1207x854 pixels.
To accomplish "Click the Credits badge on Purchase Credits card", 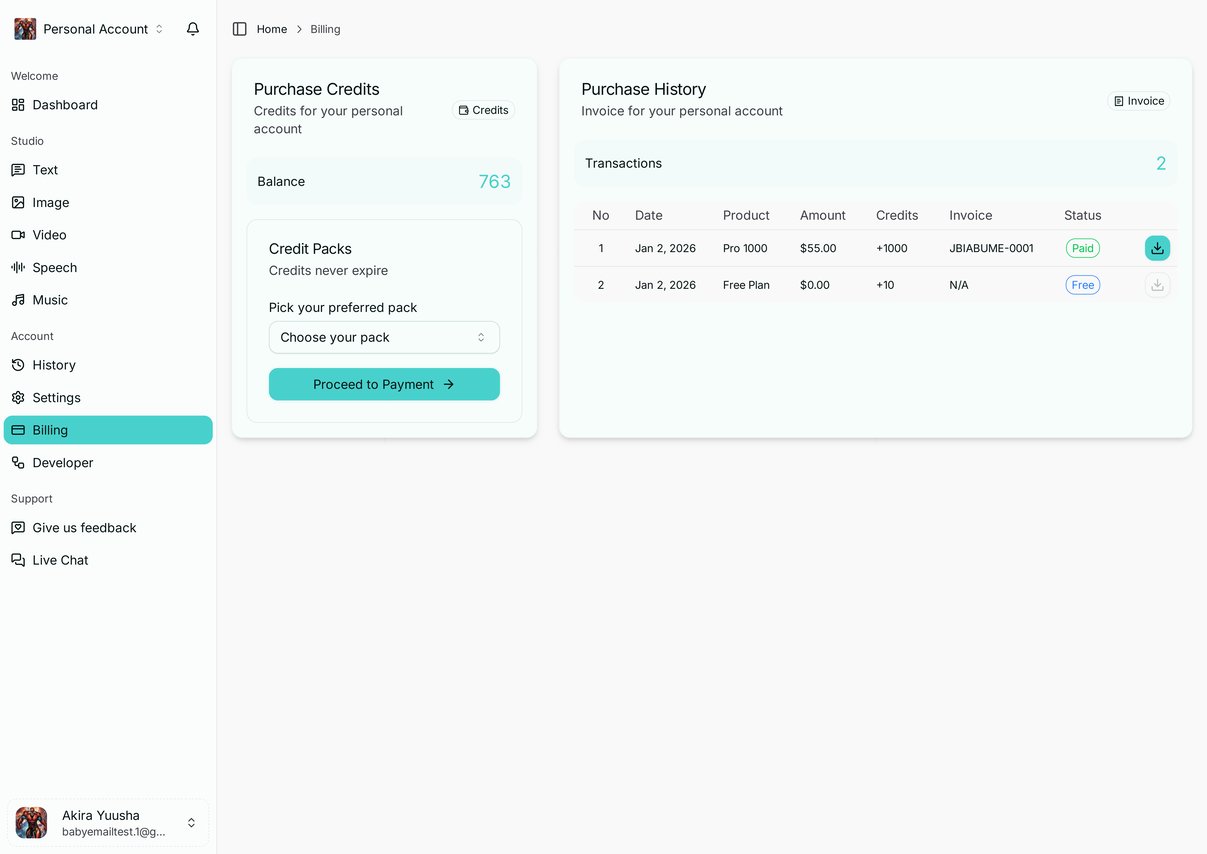I will (x=483, y=110).
